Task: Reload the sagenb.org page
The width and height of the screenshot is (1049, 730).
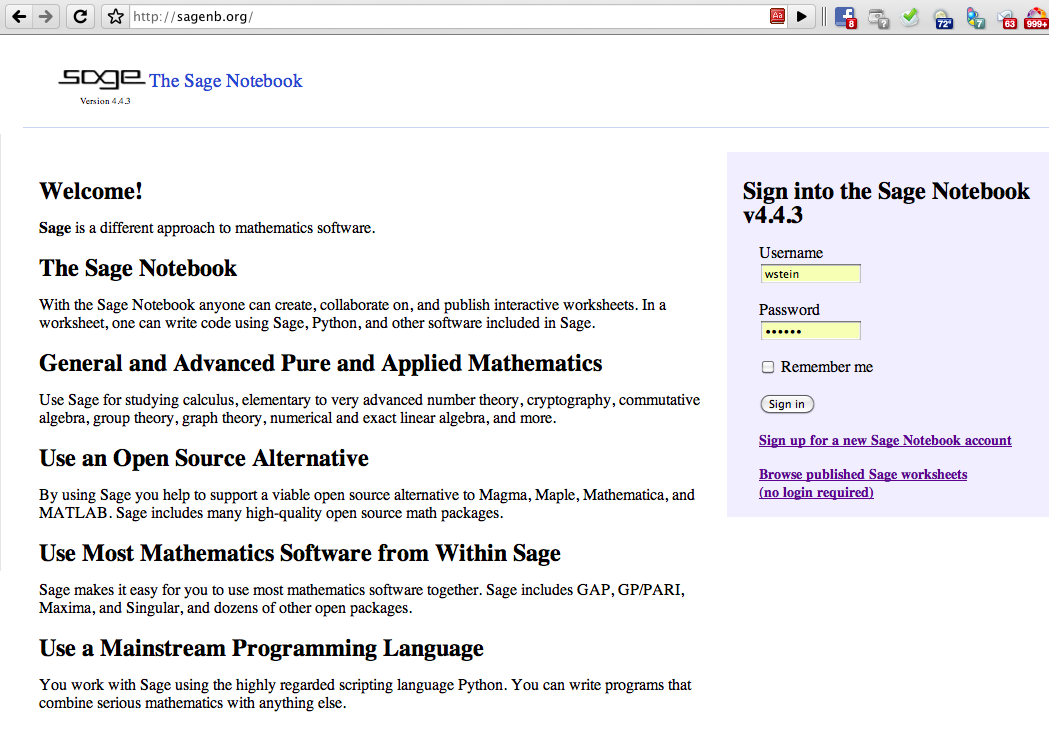Action: click(80, 16)
